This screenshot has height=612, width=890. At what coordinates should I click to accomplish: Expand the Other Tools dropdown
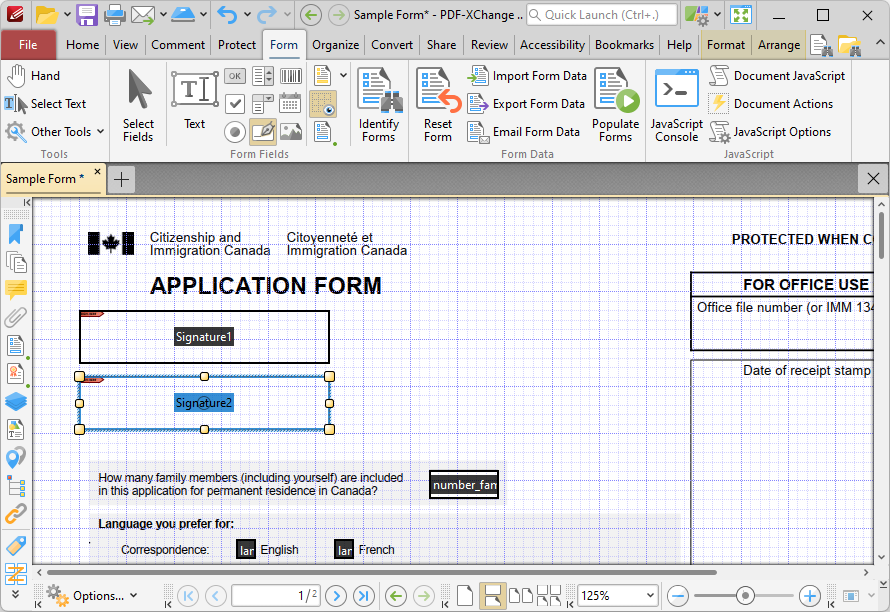point(55,131)
